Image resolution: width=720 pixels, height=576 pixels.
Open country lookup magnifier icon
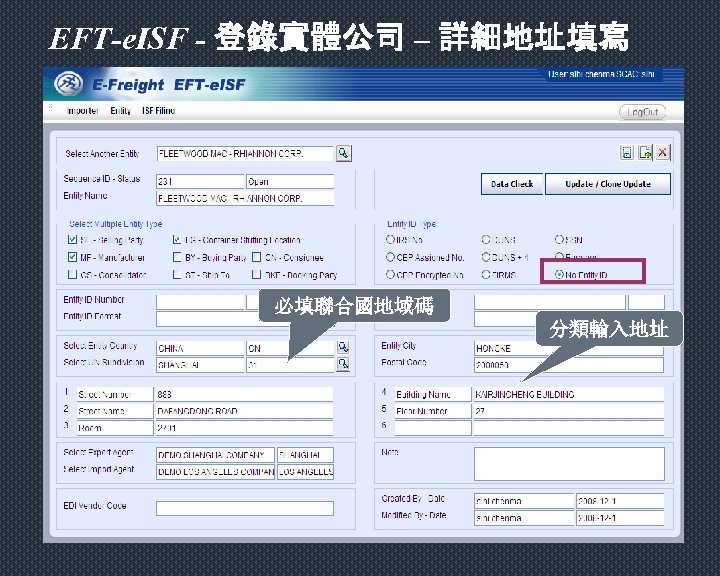[343, 347]
